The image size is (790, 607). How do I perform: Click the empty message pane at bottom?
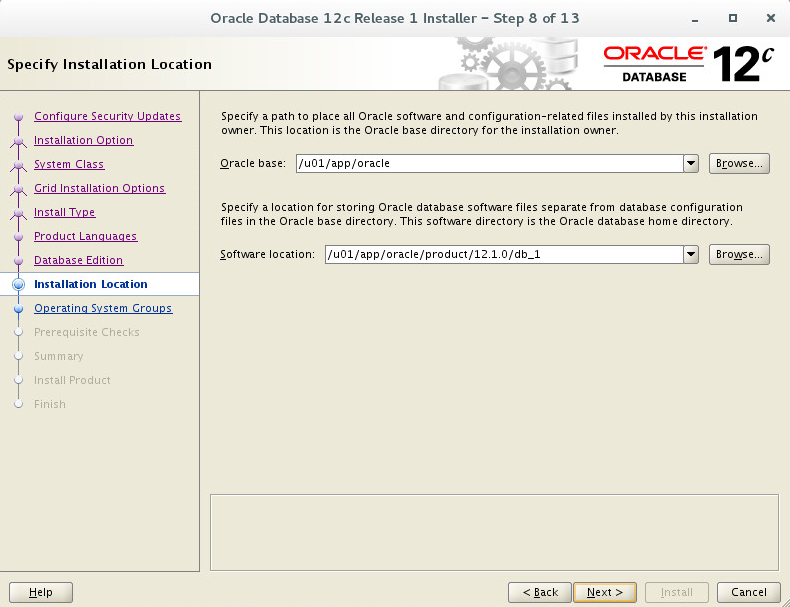[494, 532]
